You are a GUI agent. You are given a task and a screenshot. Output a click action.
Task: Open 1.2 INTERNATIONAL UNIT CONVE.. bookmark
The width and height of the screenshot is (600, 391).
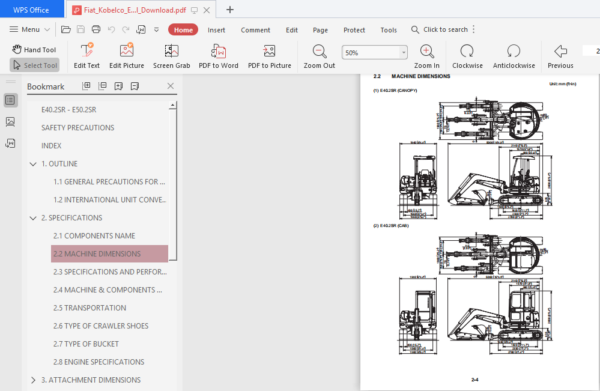point(109,200)
